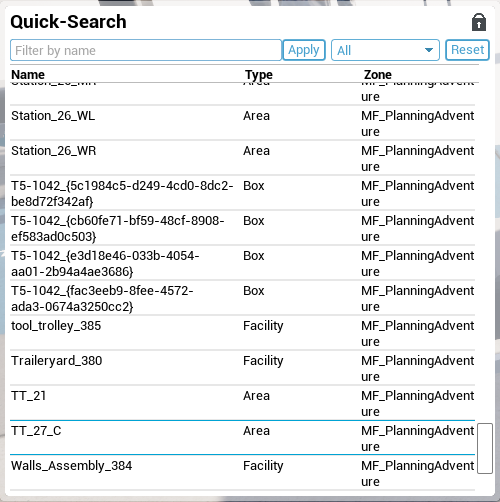Image resolution: width=500 pixels, height=502 pixels.
Task: Select T5-1042 box ending 2b94a4ae3686
Action: pyautogui.click(x=242, y=263)
